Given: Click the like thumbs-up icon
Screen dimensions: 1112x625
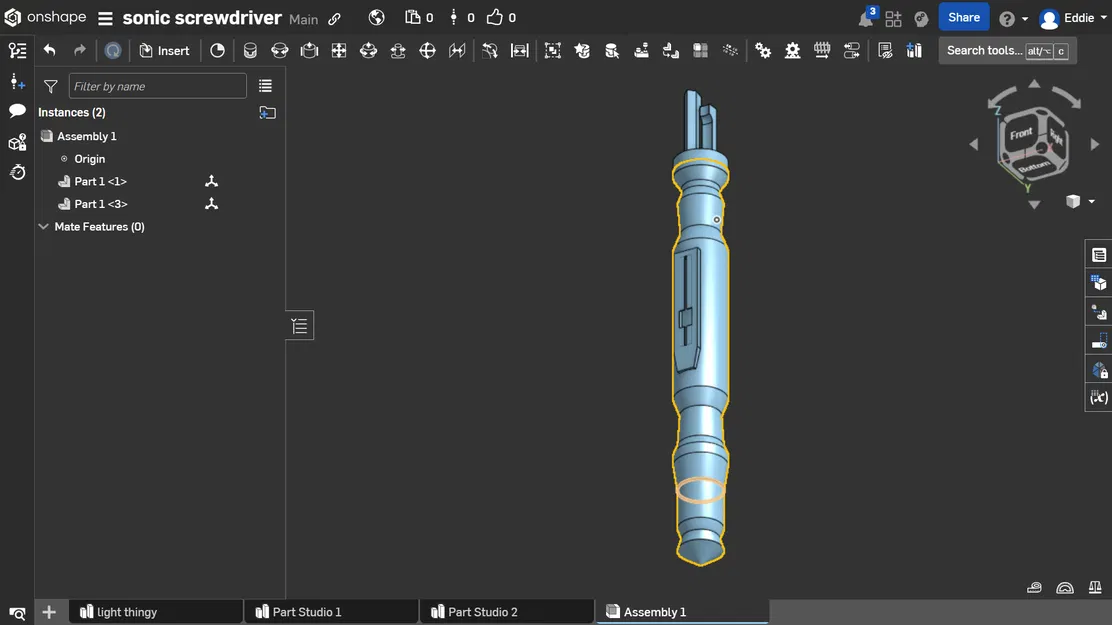Looking at the screenshot, I should click(x=494, y=17).
